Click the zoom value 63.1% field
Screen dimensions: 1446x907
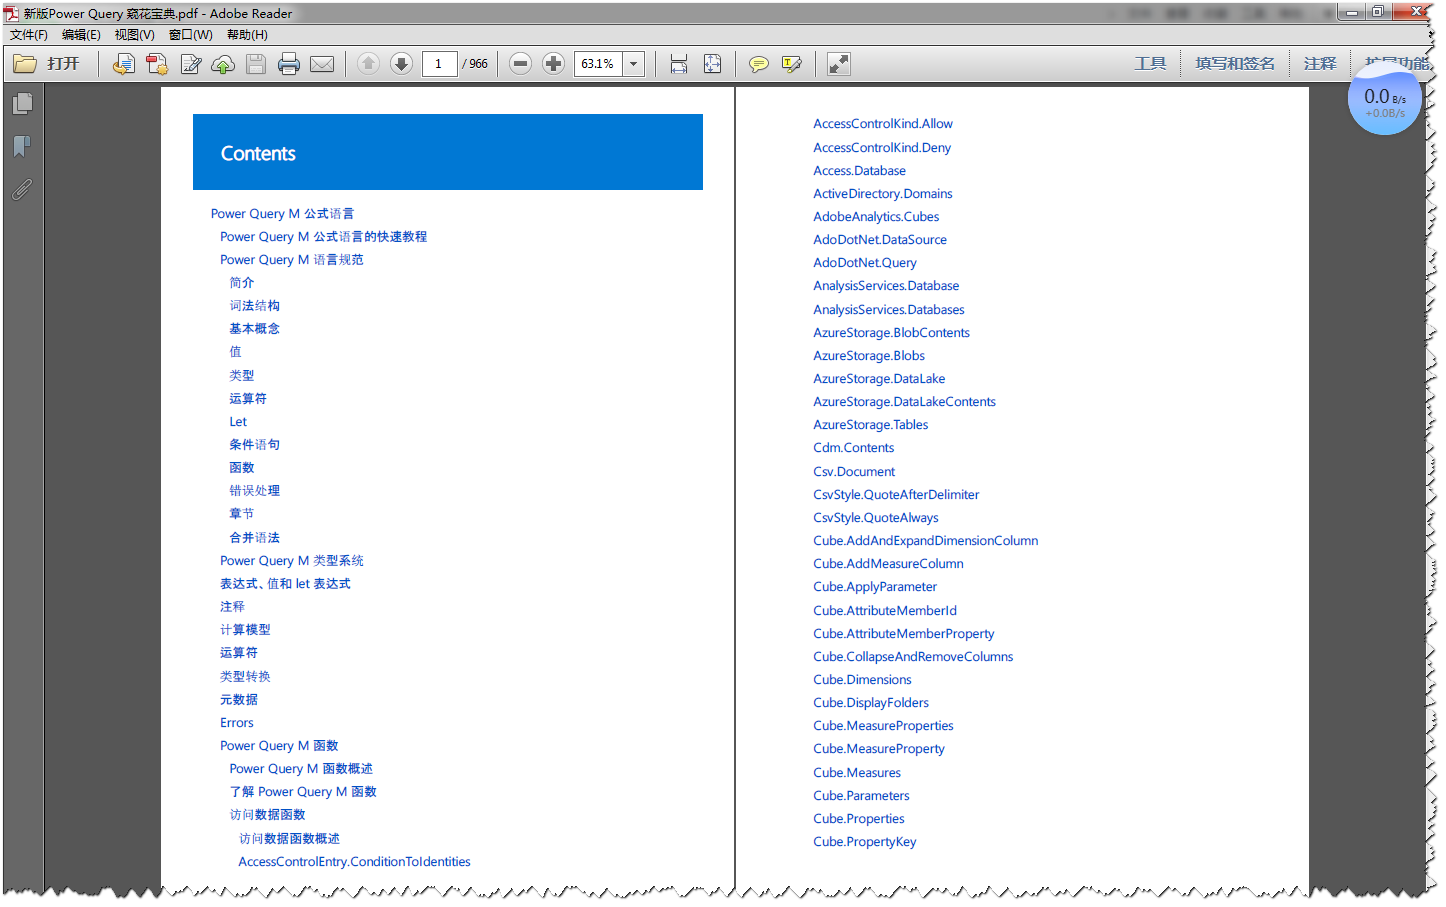[598, 64]
